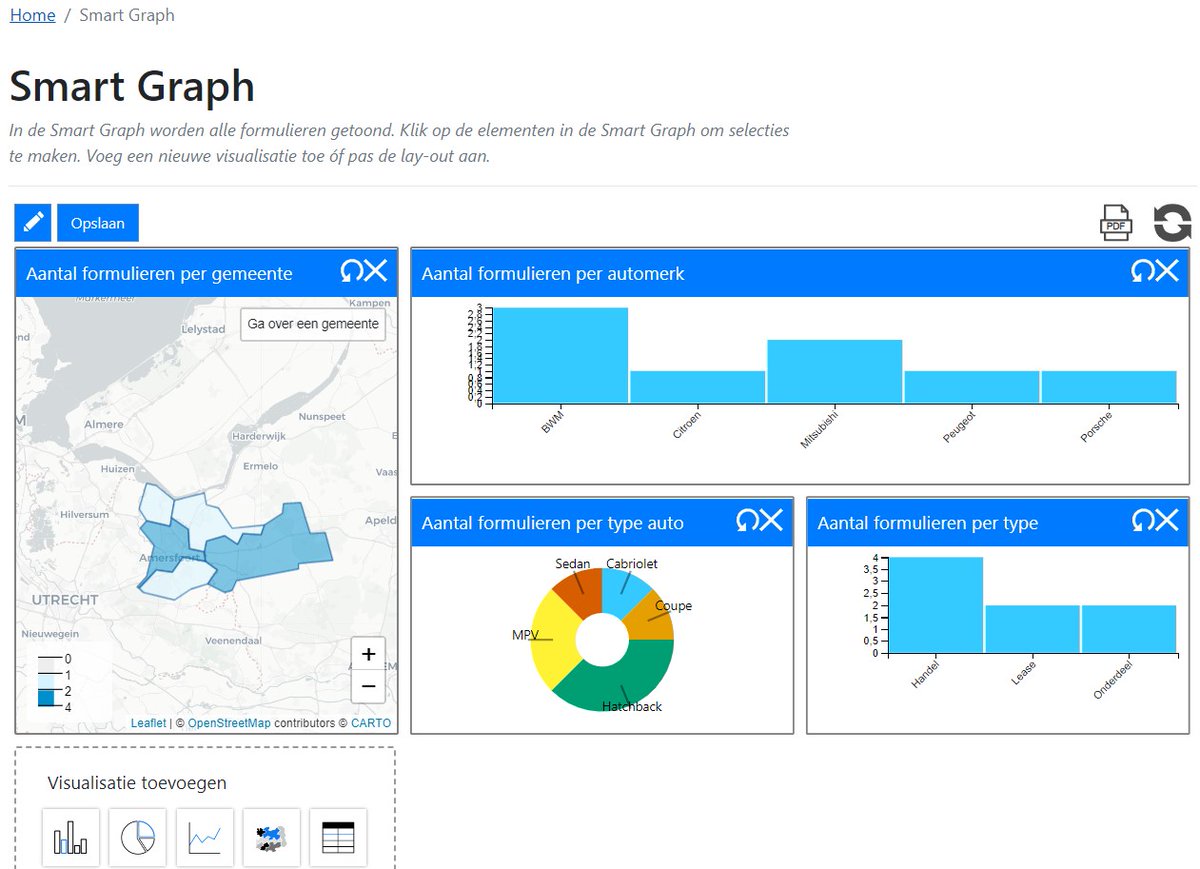Click the 'Visualisatie toevoegen' heading
This screenshot has width=1200, height=869.
coord(137,783)
